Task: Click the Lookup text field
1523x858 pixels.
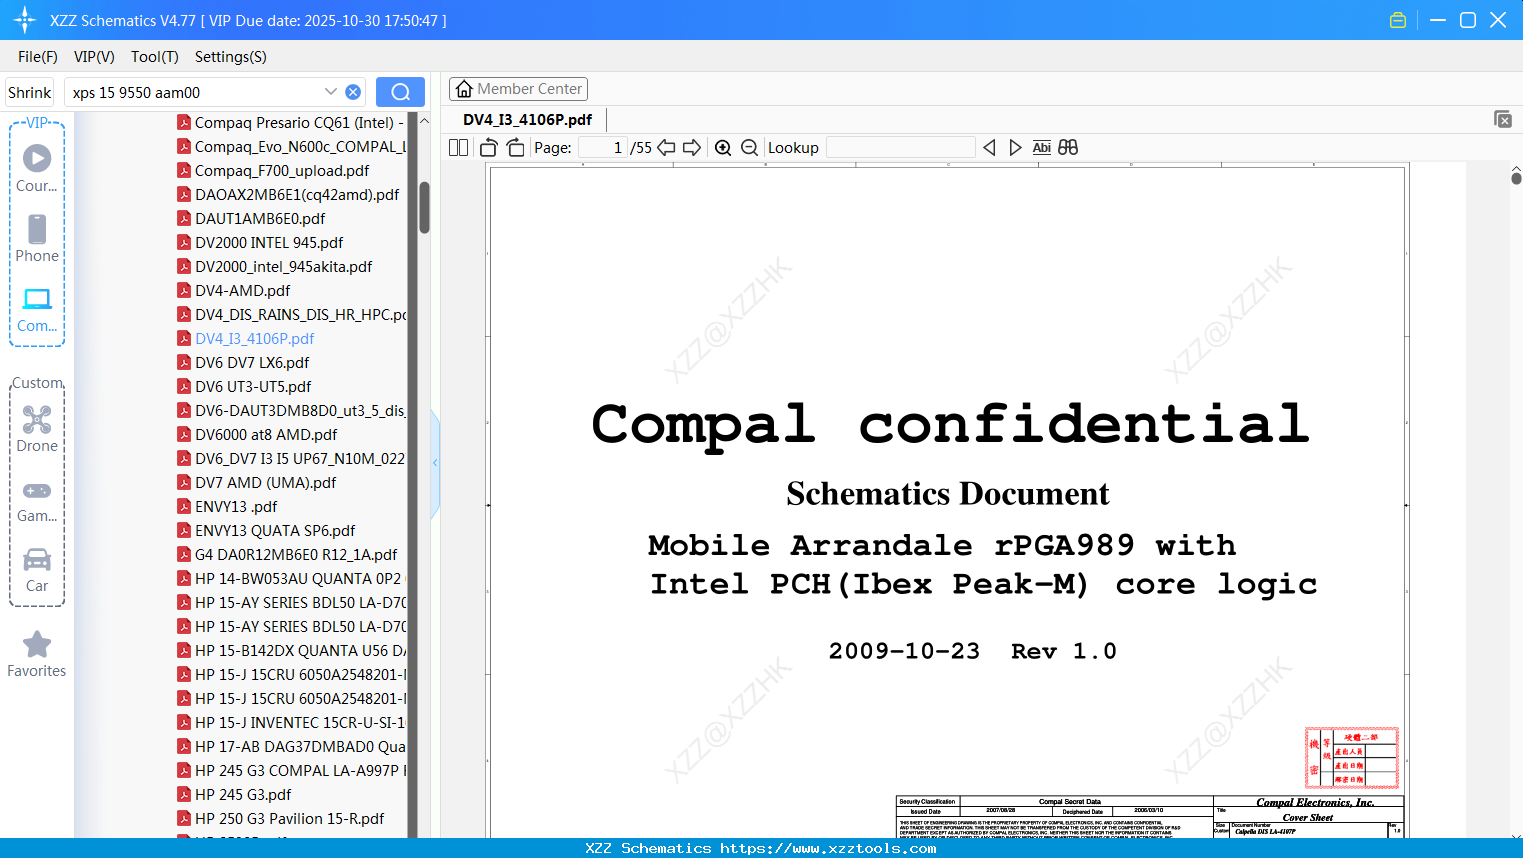Action: (901, 147)
